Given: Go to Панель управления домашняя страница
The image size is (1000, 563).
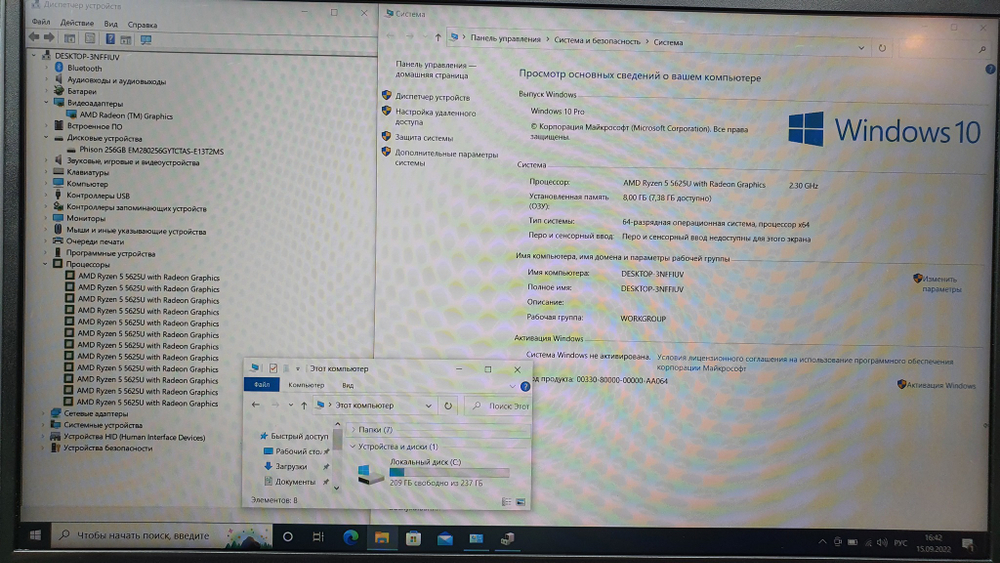Looking at the screenshot, I should point(435,69).
